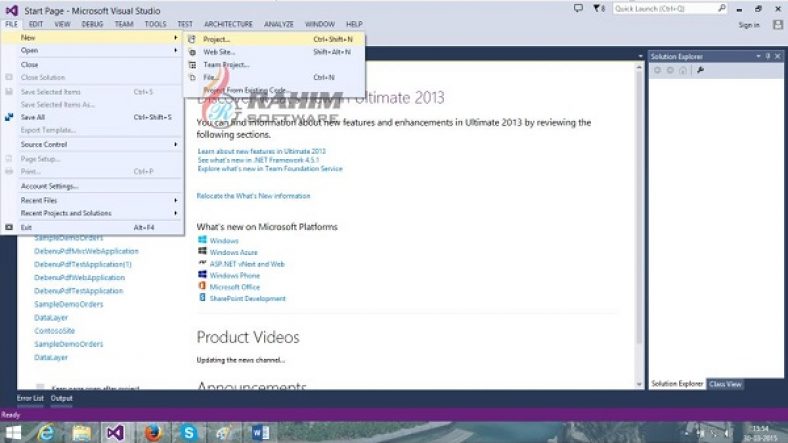The image size is (788, 443).
Task: Open See what's new in .NET Framework 4.5.1
Action: 258,160
